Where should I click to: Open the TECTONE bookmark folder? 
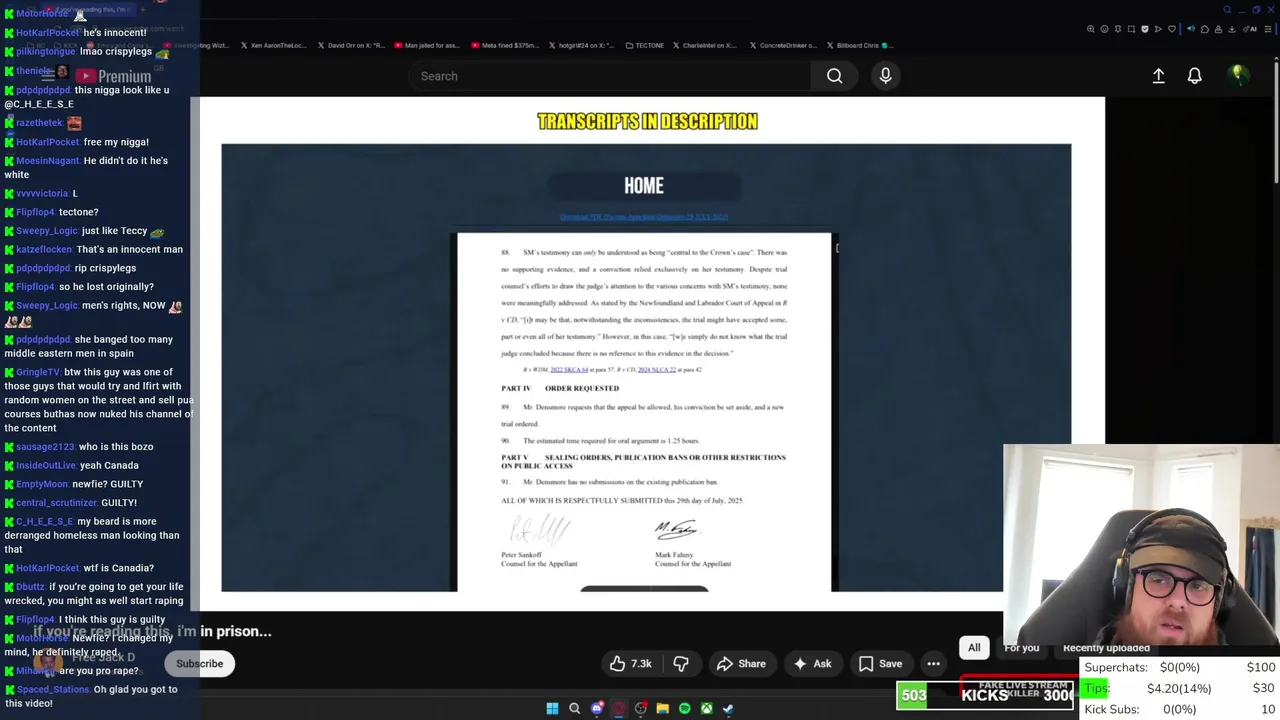click(x=644, y=45)
